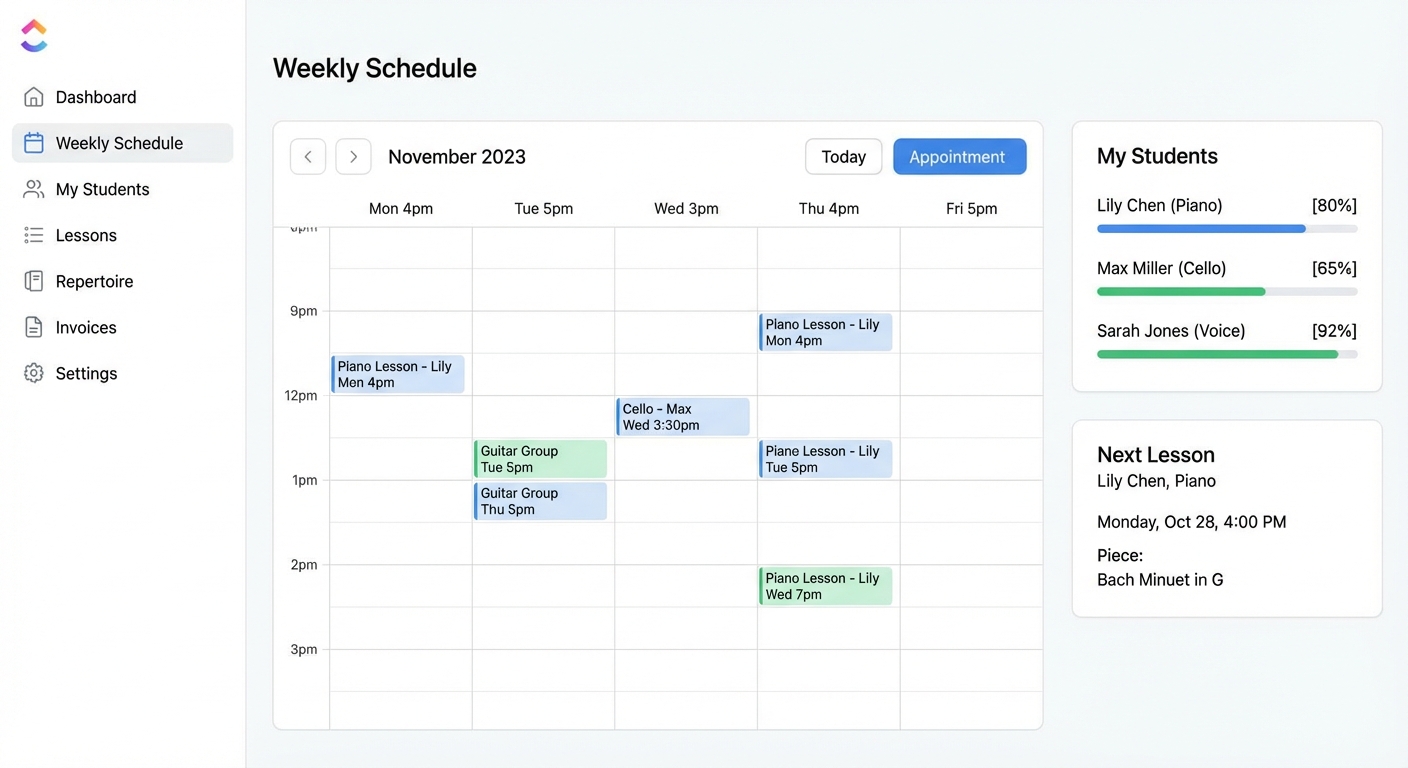Click the blue Appointment button
Image resolution: width=1408 pixels, height=768 pixels.
click(959, 157)
